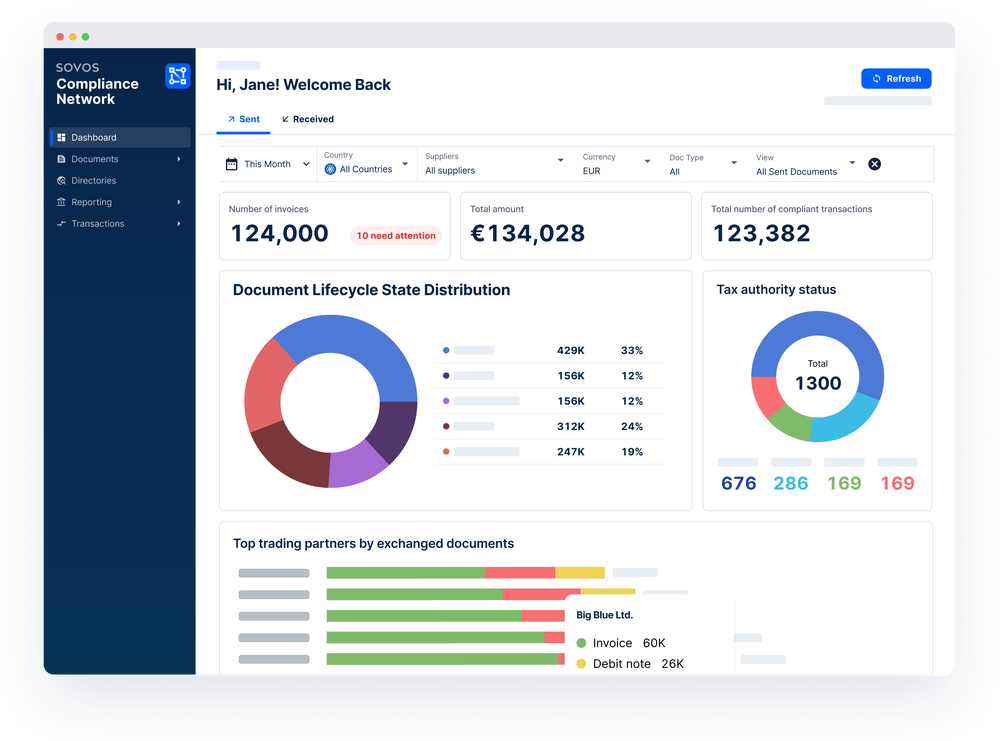Screen dimensions: 1000x741
Task: Select the Dashboard icon in the sidebar
Action: point(64,137)
